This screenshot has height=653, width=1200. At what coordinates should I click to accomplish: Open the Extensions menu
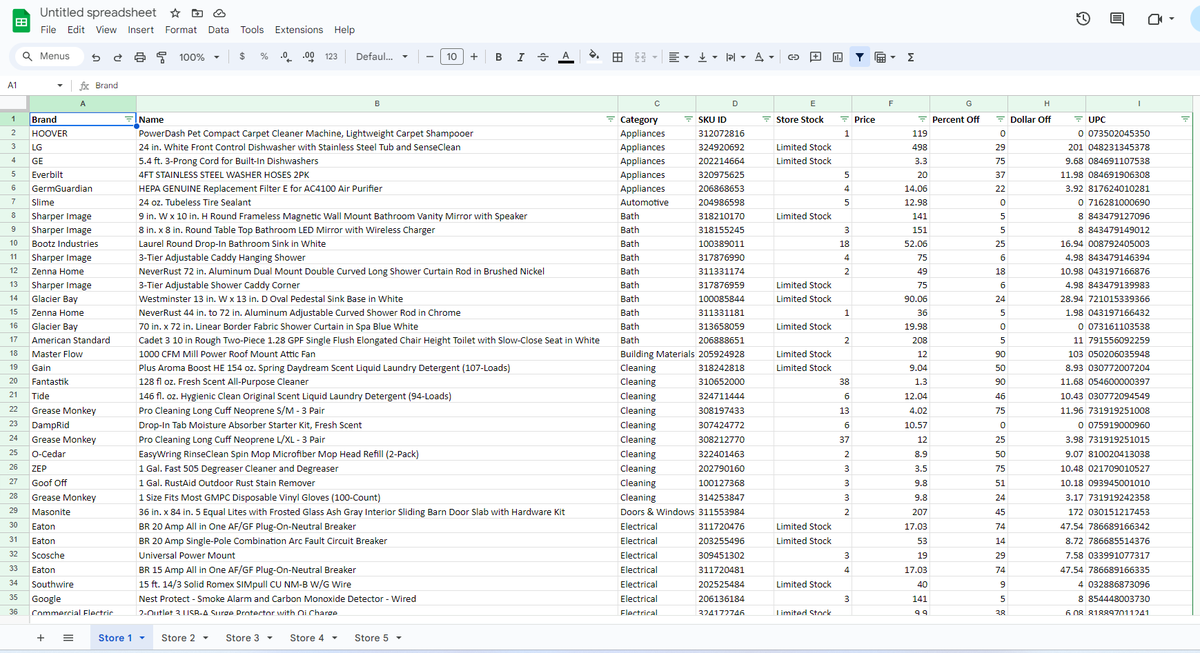click(299, 30)
